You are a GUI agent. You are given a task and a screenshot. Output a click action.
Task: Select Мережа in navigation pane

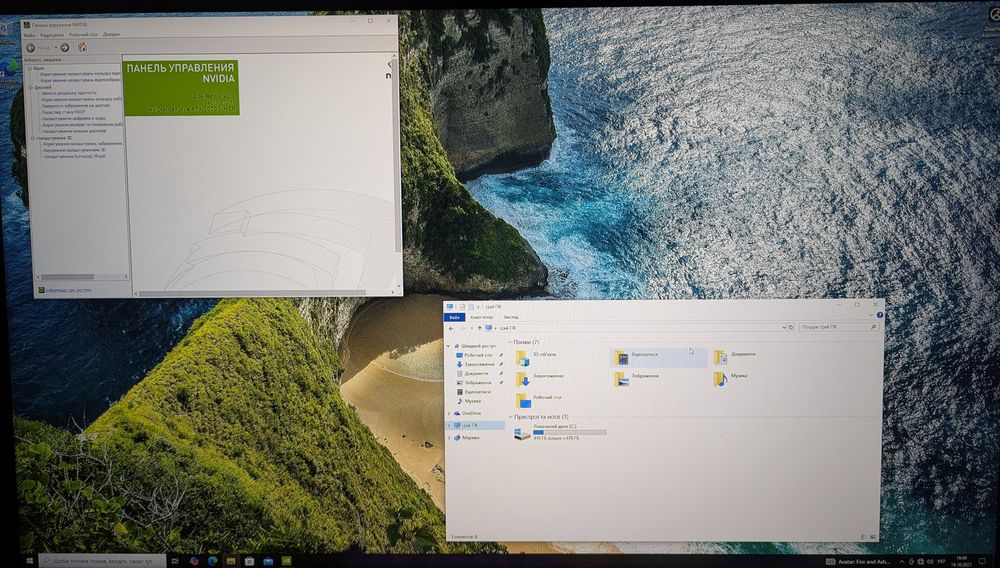[466, 438]
